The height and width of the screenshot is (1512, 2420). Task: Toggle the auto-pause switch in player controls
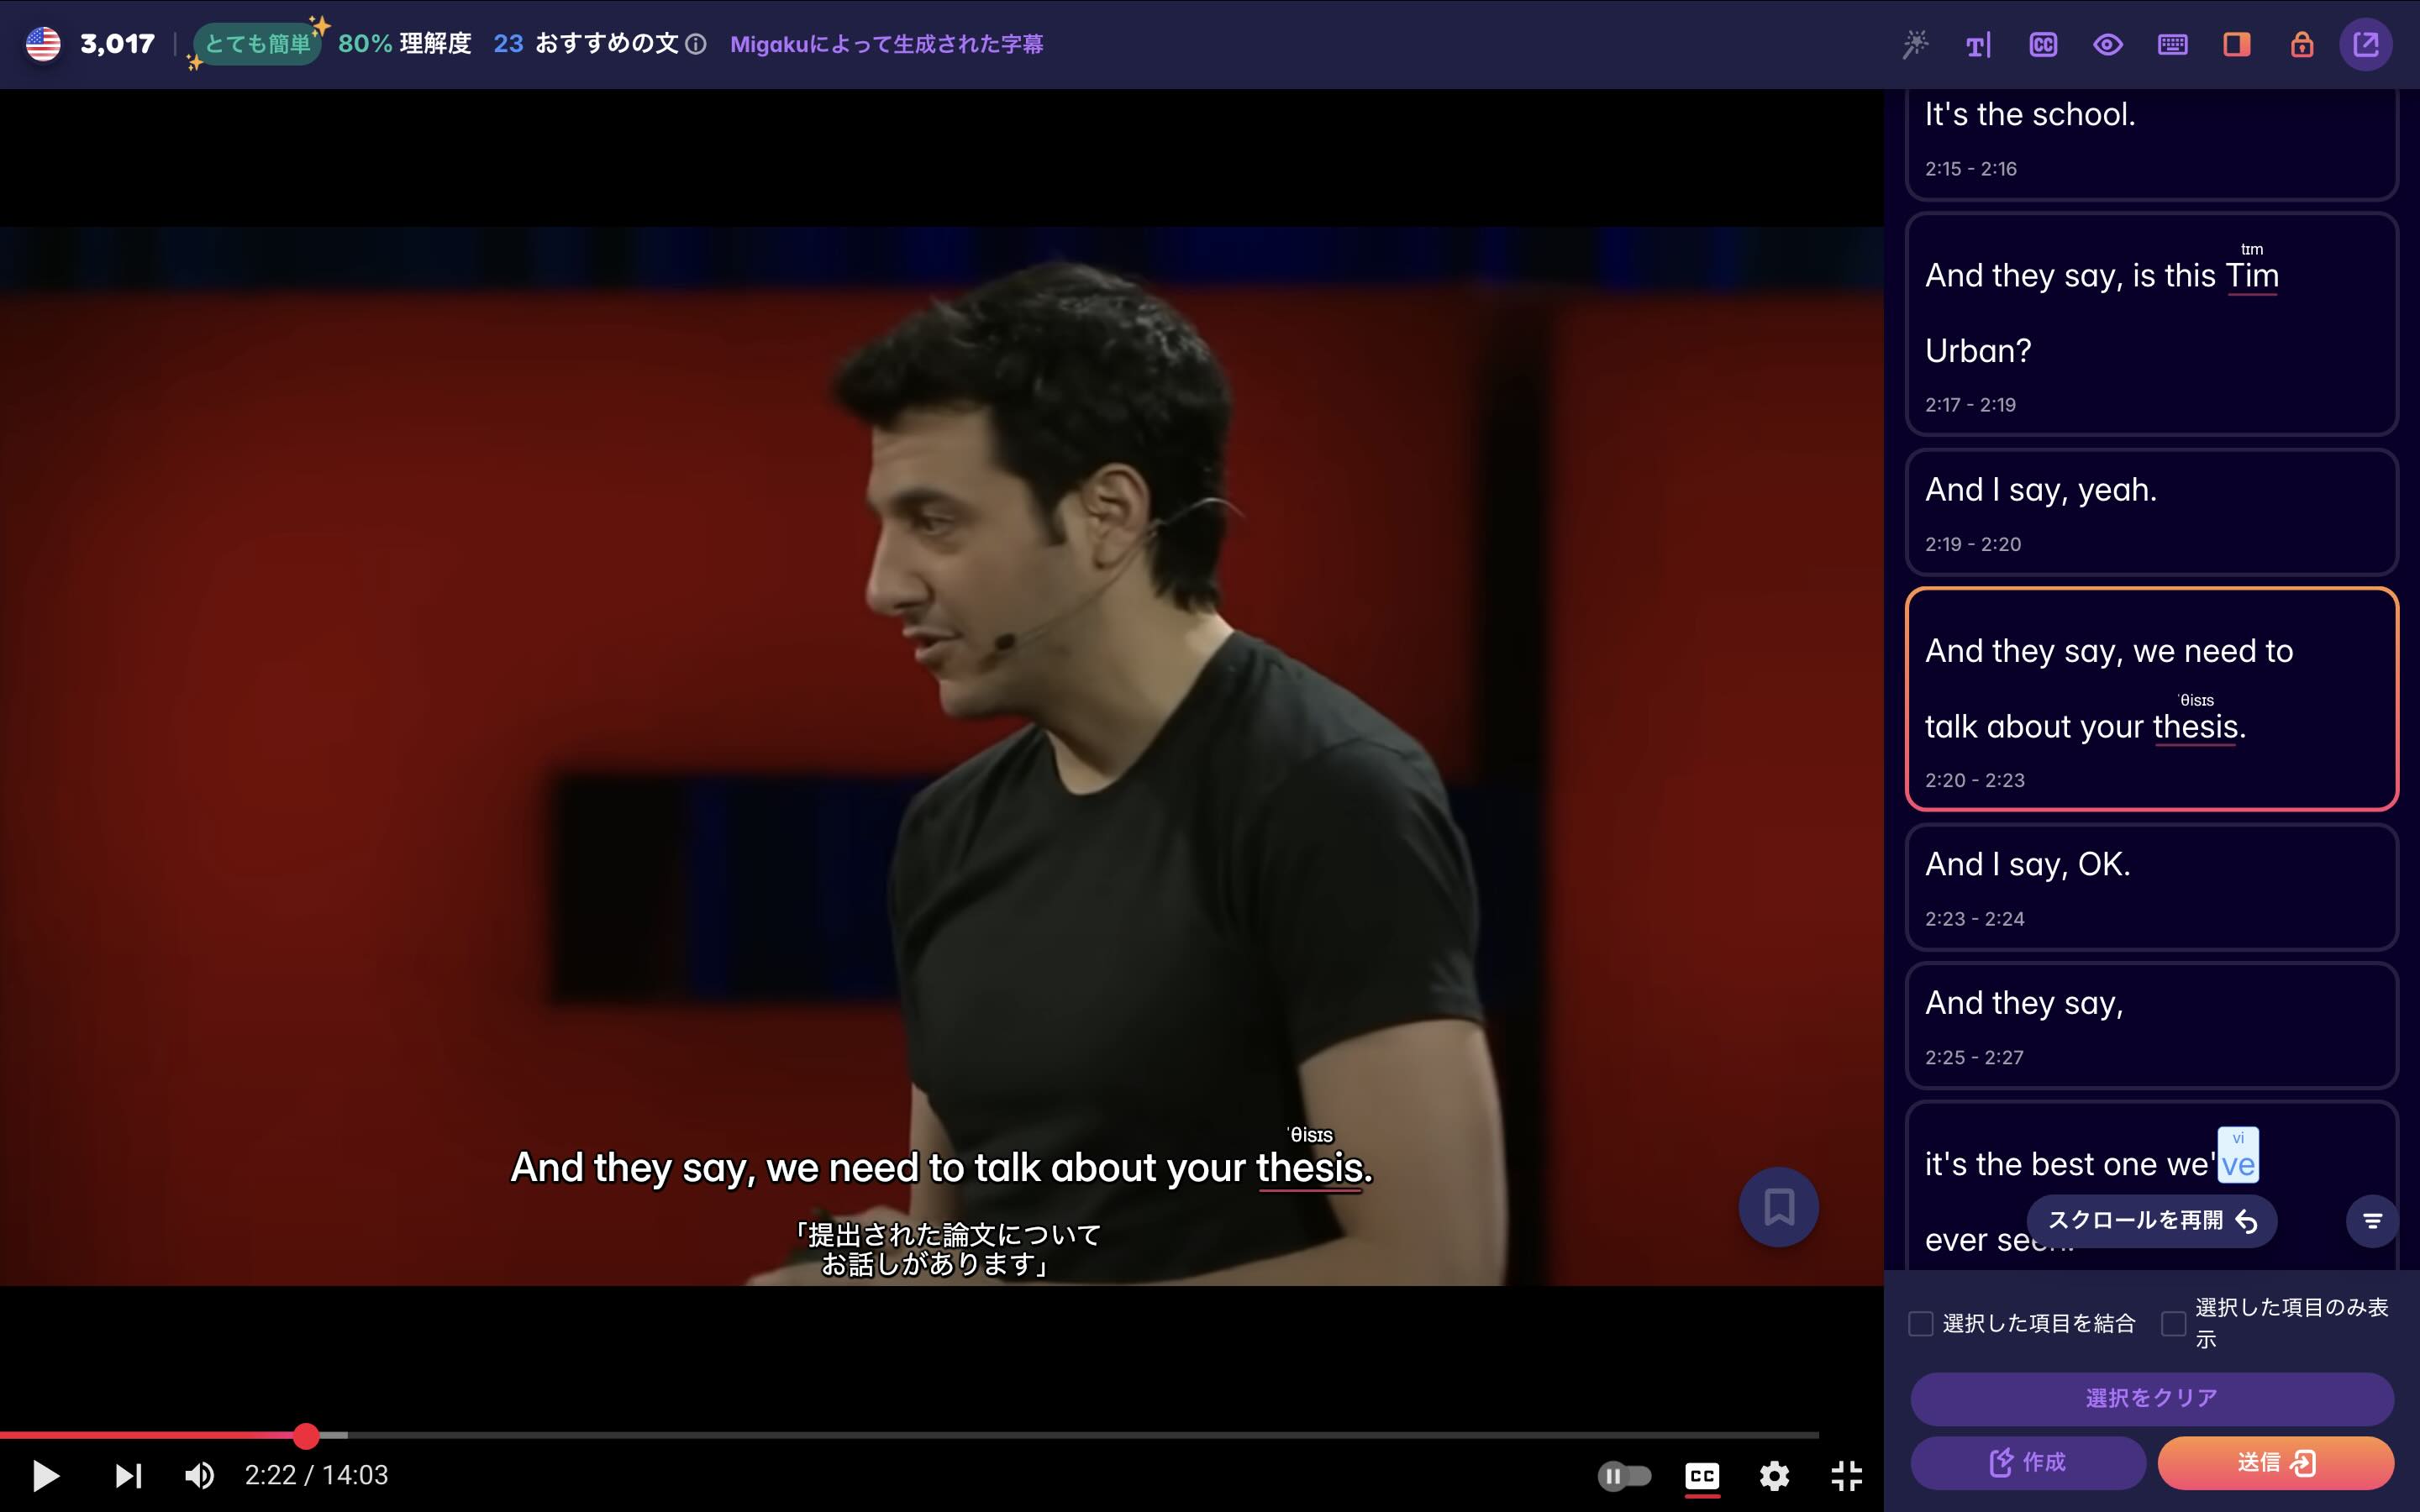(1627, 1474)
